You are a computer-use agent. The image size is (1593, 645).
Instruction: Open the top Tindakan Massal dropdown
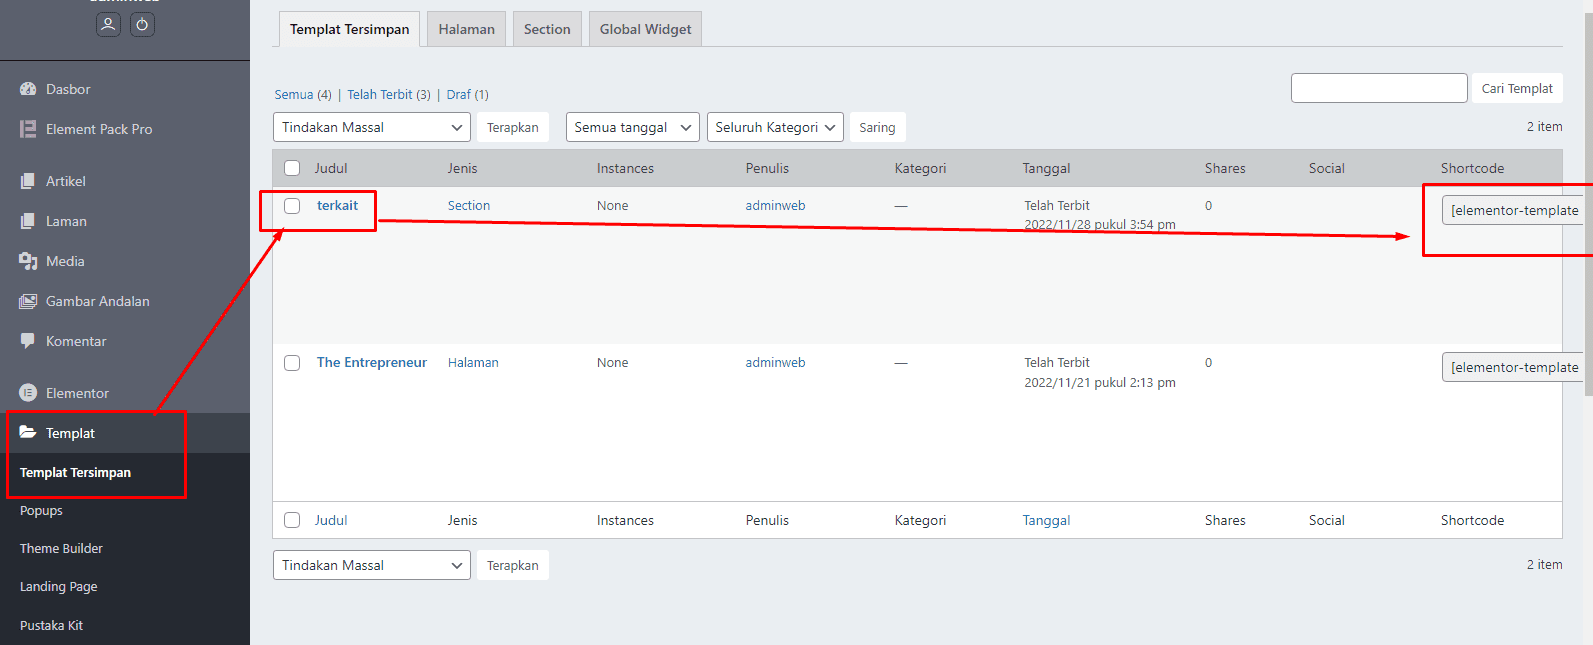371,127
